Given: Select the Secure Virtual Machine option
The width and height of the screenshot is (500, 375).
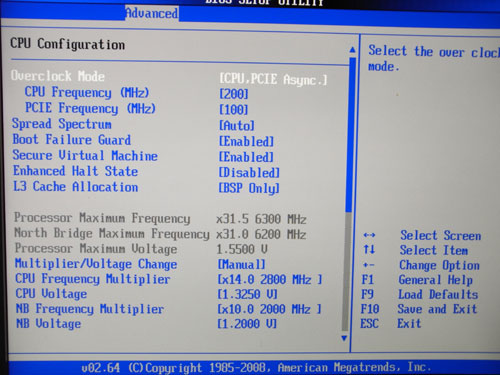Looking at the screenshot, I should 85,155.
